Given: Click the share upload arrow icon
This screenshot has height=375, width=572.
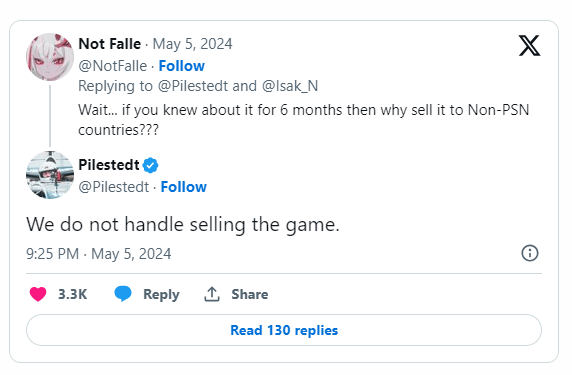Looking at the screenshot, I should (x=212, y=294).
